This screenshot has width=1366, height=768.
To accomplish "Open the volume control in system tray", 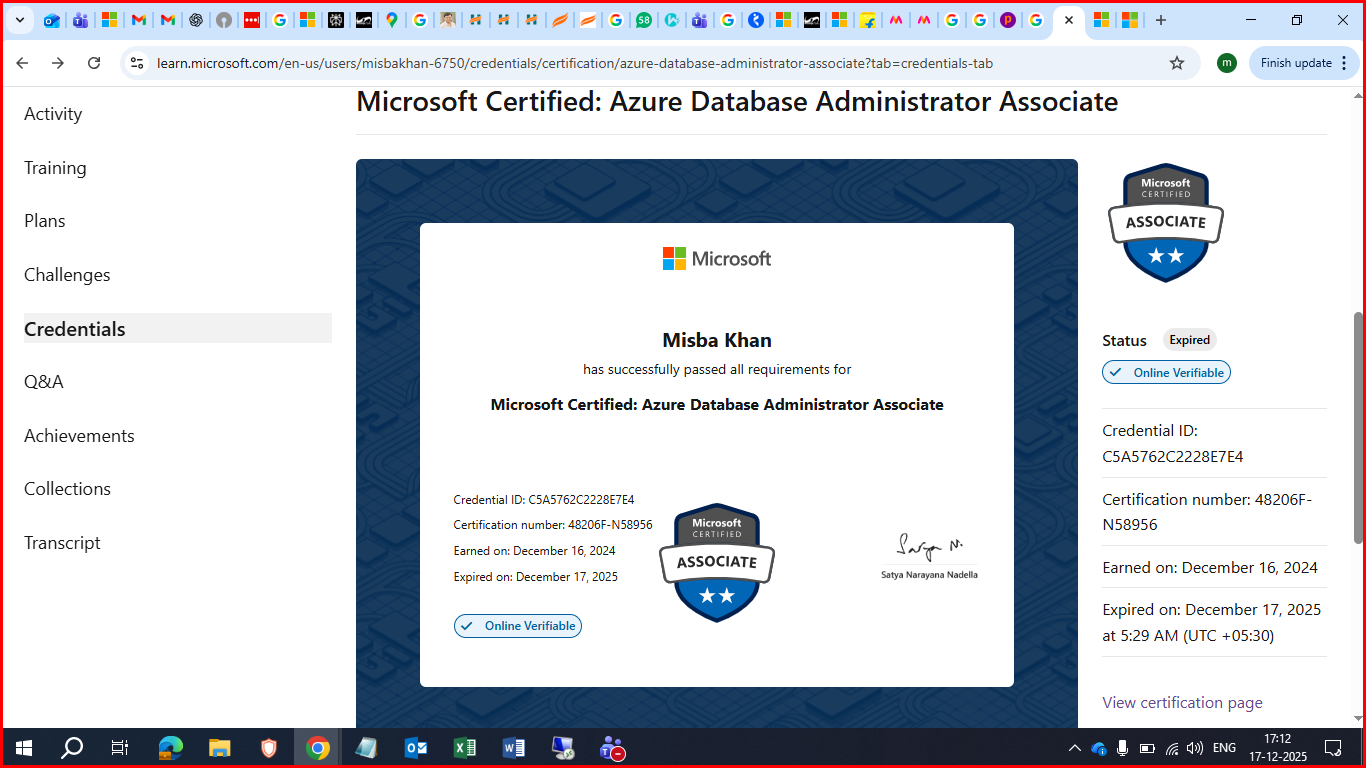I will [x=1194, y=748].
